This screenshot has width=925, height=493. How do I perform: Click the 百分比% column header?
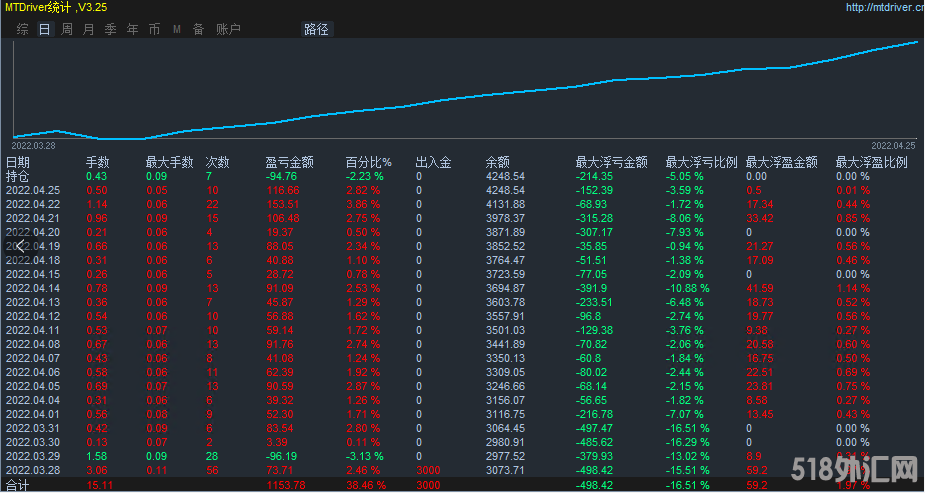click(x=369, y=163)
